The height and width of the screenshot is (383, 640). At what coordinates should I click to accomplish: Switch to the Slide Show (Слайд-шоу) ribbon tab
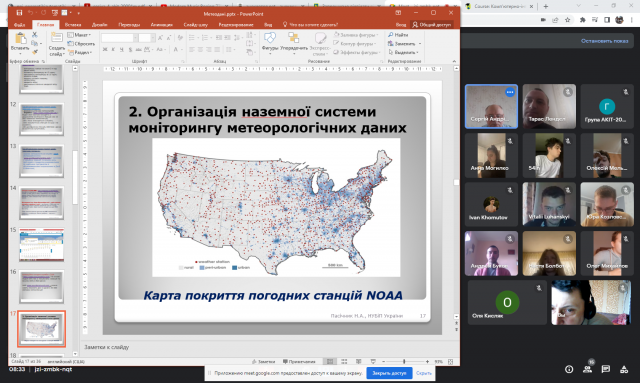click(196, 24)
